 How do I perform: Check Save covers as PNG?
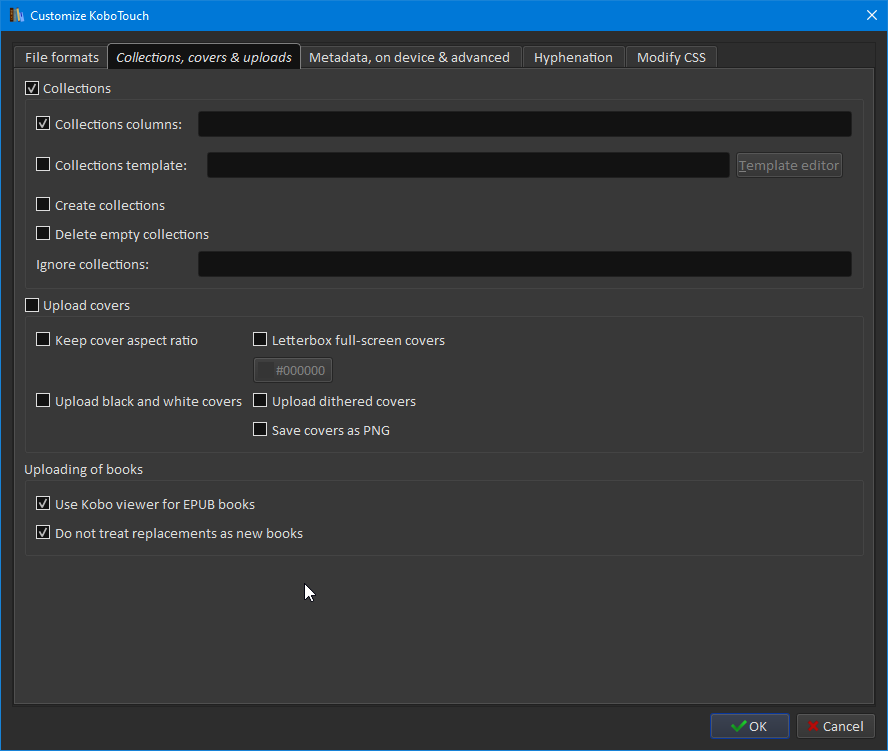(260, 429)
